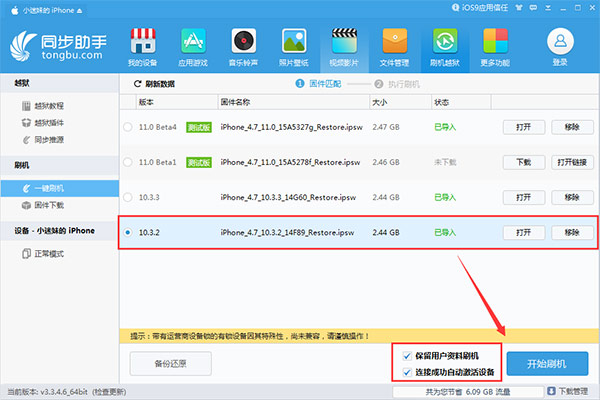The width and height of the screenshot is (600, 400).
Task: Click the 2.47 GB size cell
Action: 386,127
